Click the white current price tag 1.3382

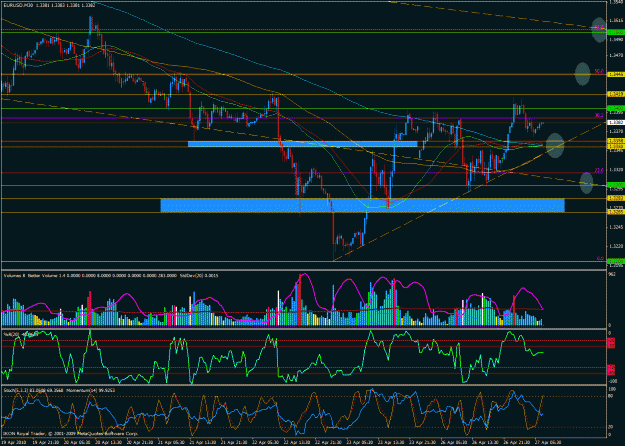click(614, 122)
